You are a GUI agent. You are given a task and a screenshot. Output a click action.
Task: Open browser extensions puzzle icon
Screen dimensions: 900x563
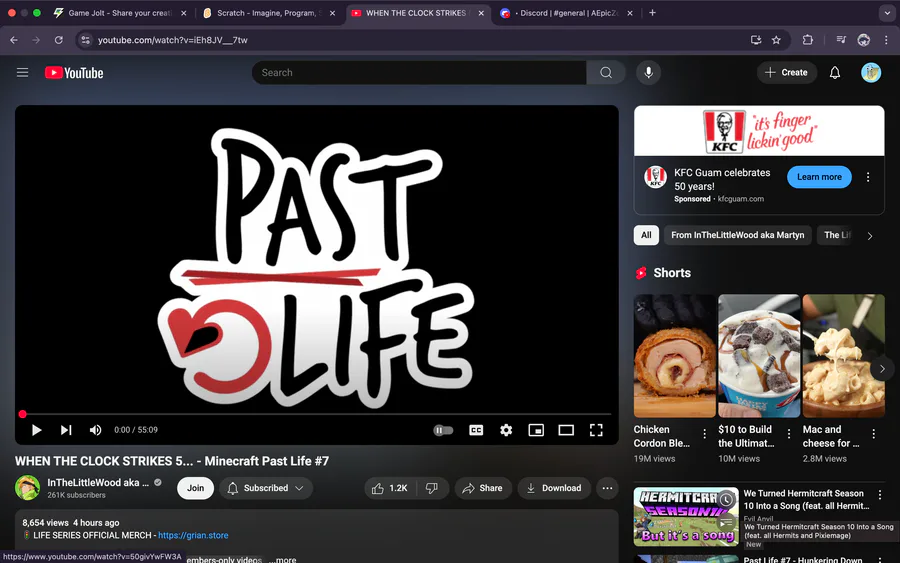coord(808,40)
